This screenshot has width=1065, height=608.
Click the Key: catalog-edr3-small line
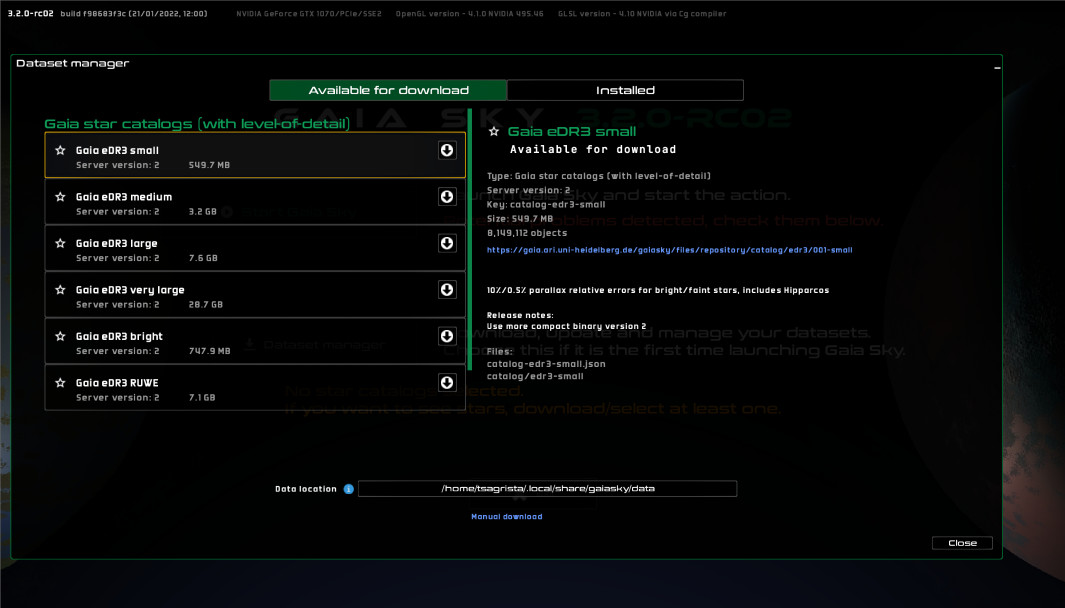pyautogui.click(x=545, y=204)
